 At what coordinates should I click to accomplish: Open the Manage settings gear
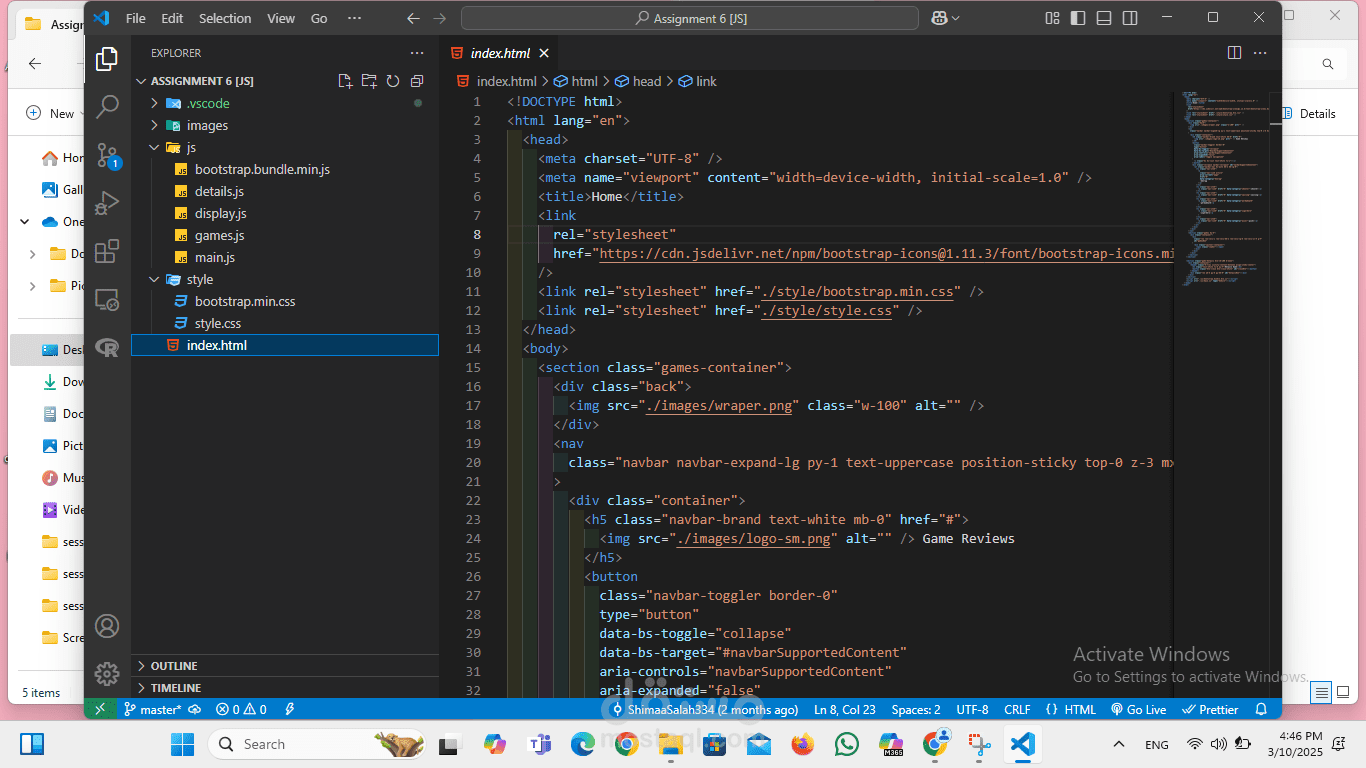107,673
